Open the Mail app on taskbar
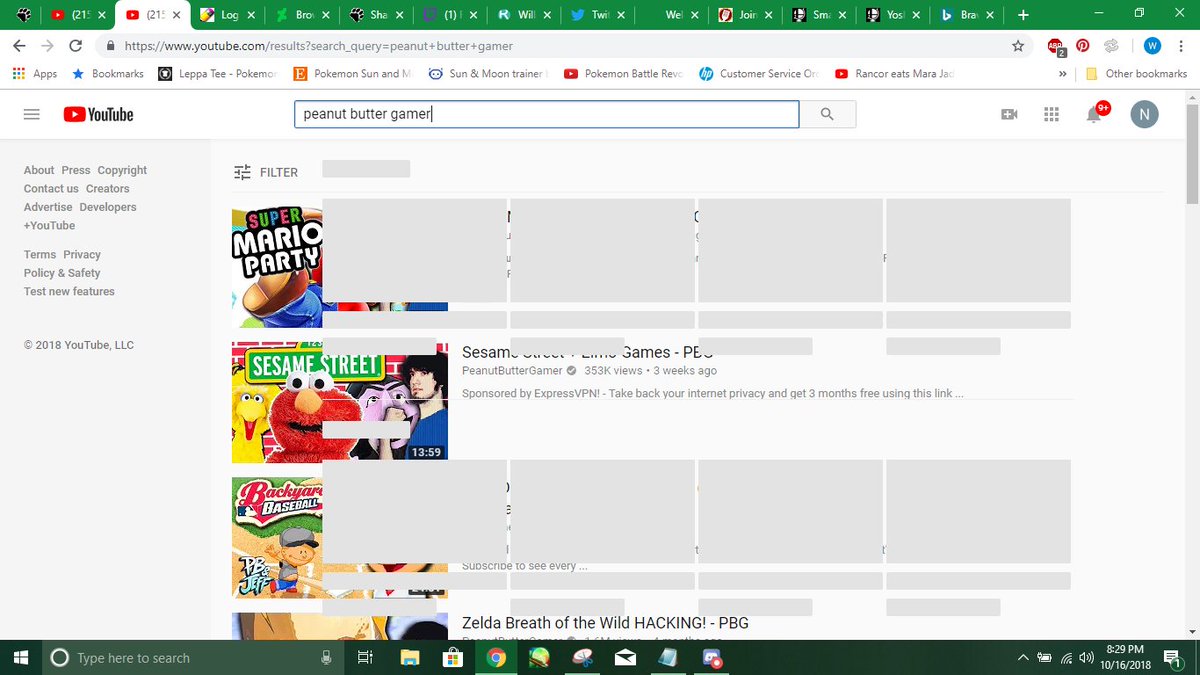Image resolution: width=1200 pixels, height=675 pixels. pos(625,657)
